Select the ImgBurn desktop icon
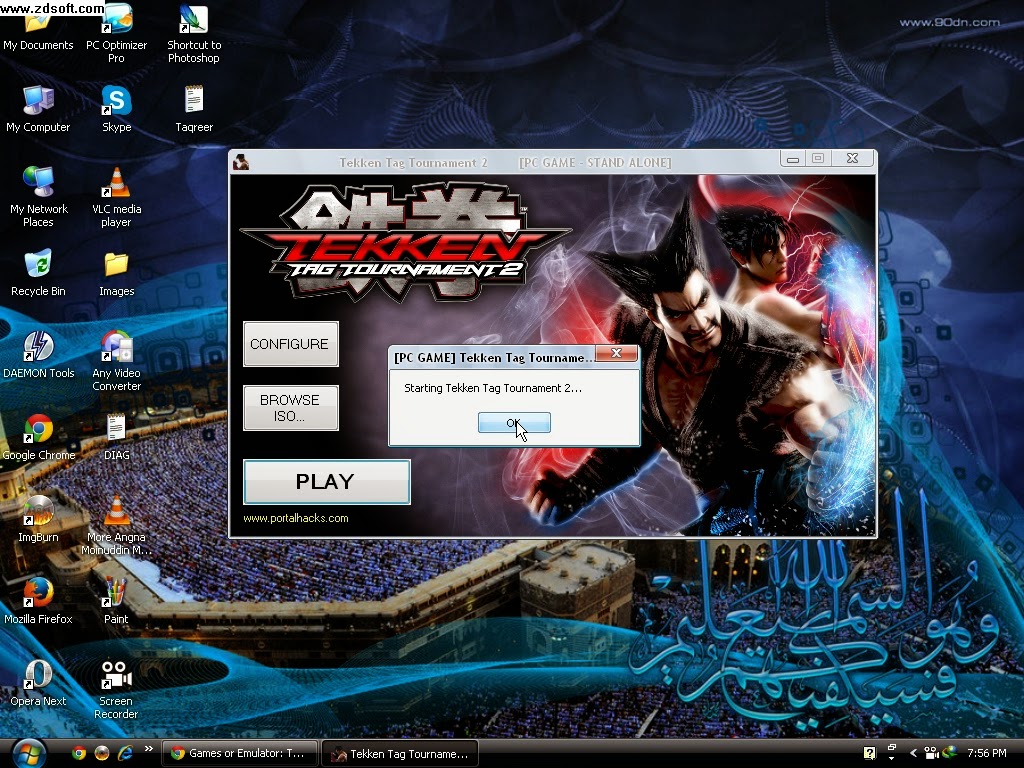This screenshot has width=1024, height=768. pyautogui.click(x=38, y=519)
